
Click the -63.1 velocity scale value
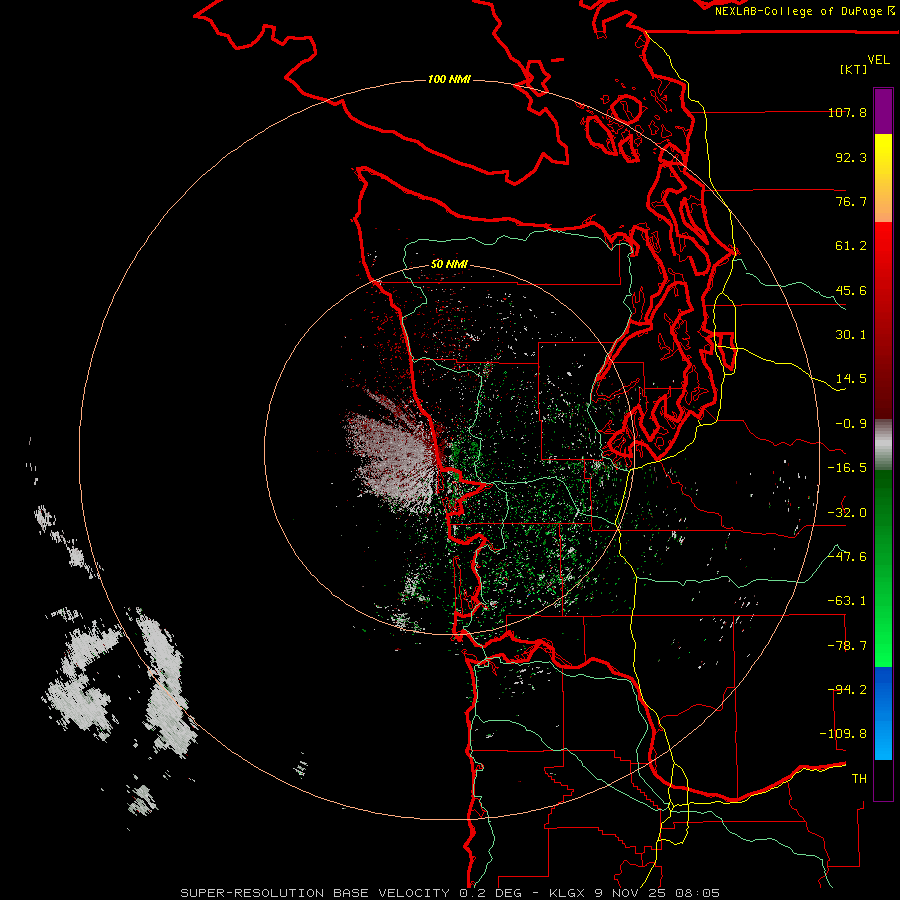(x=847, y=601)
